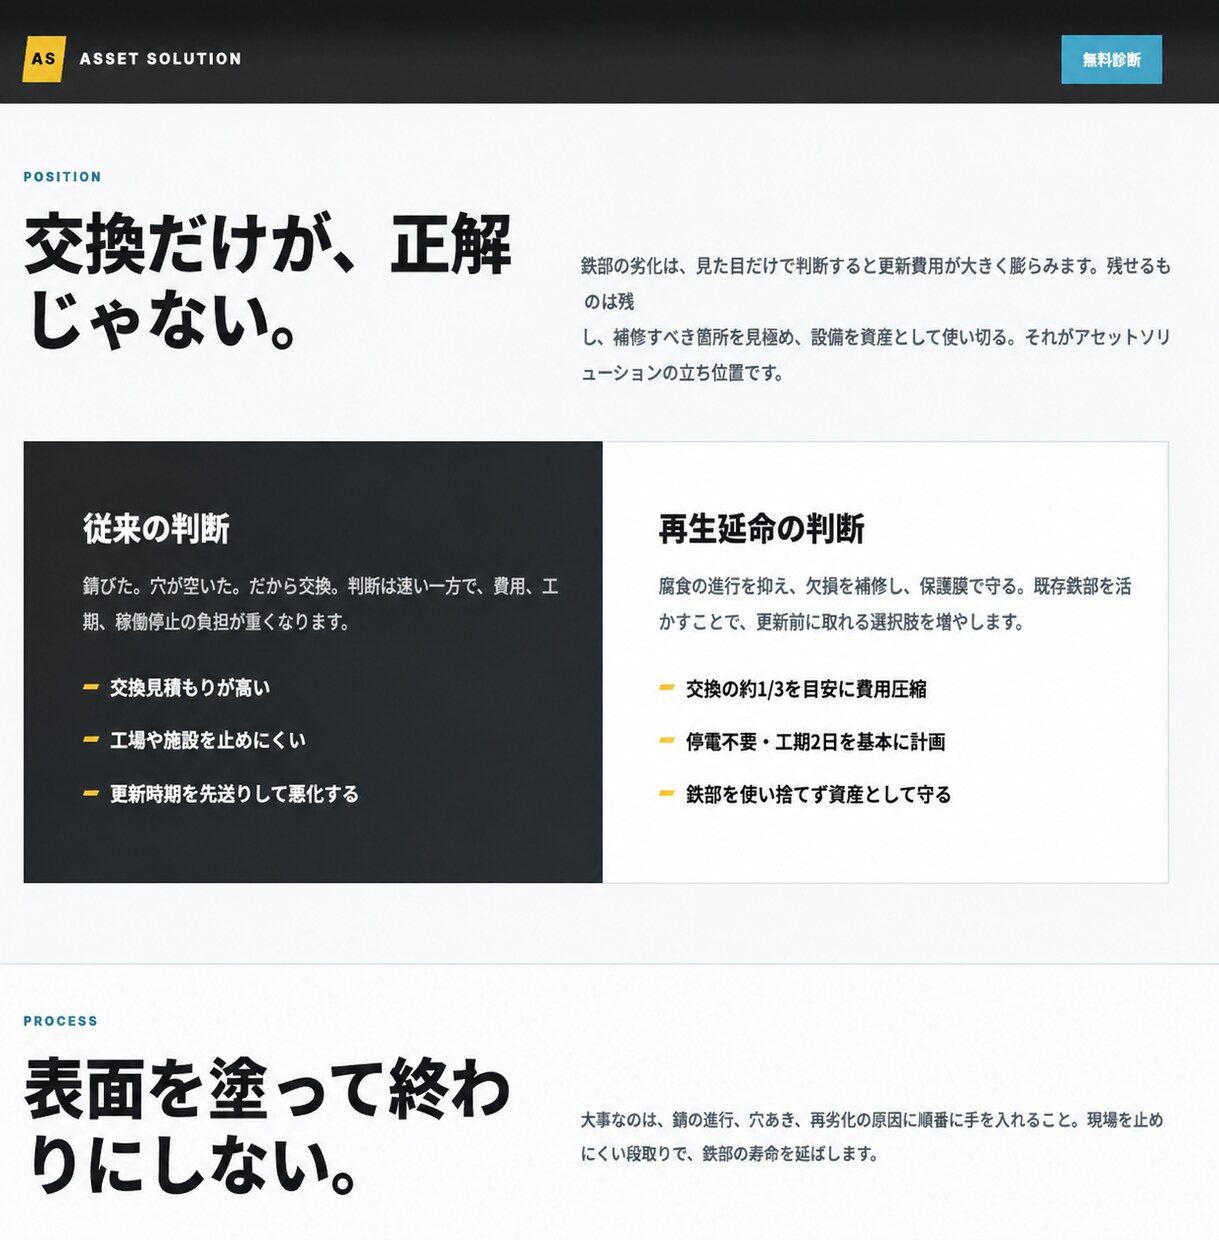Click the bullet 工場や施設を止めにくい
Image resolution: width=1219 pixels, height=1240 pixels.
pos(207,740)
